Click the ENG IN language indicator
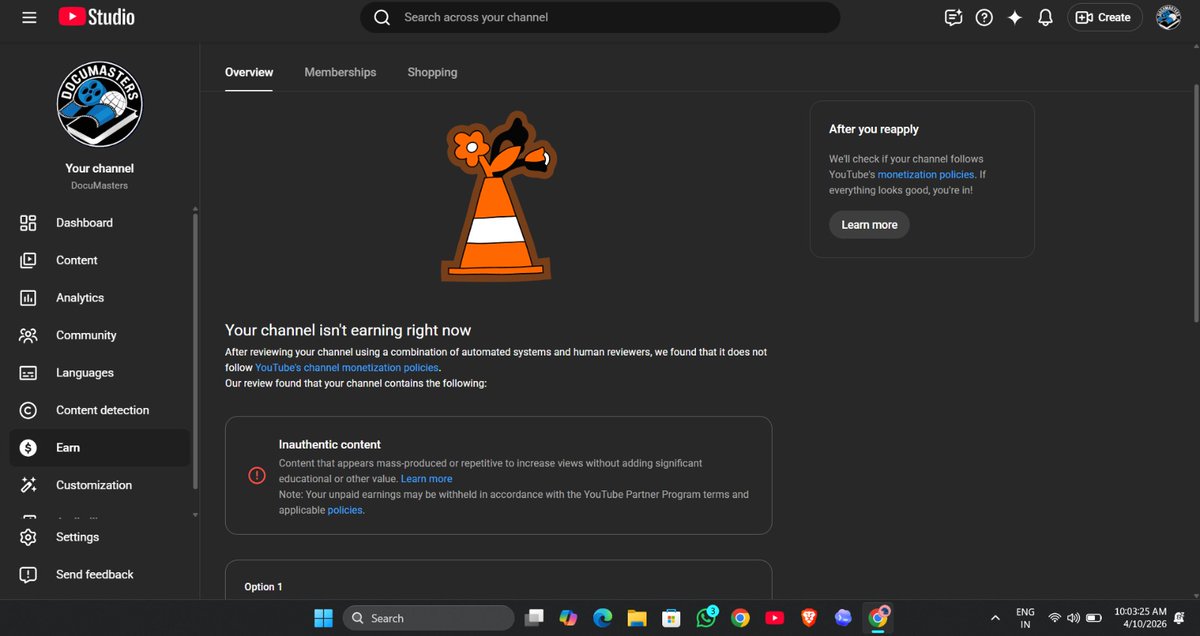1200x636 pixels. tap(1025, 618)
